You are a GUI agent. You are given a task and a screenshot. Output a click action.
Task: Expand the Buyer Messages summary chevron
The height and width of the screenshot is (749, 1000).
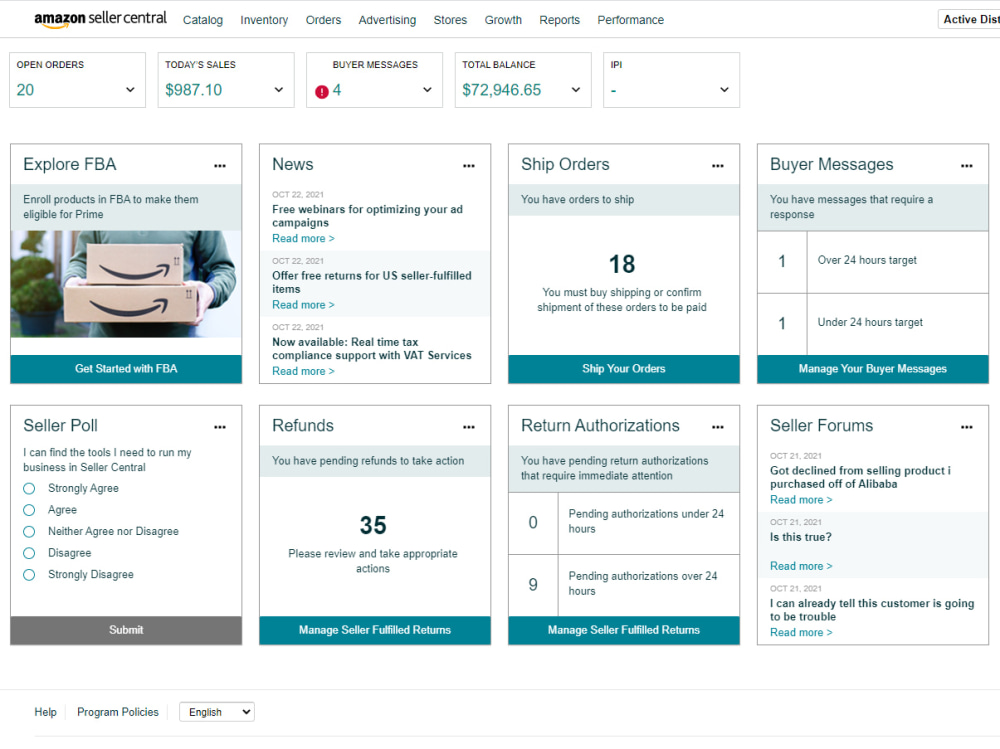click(x=427, y=90)
